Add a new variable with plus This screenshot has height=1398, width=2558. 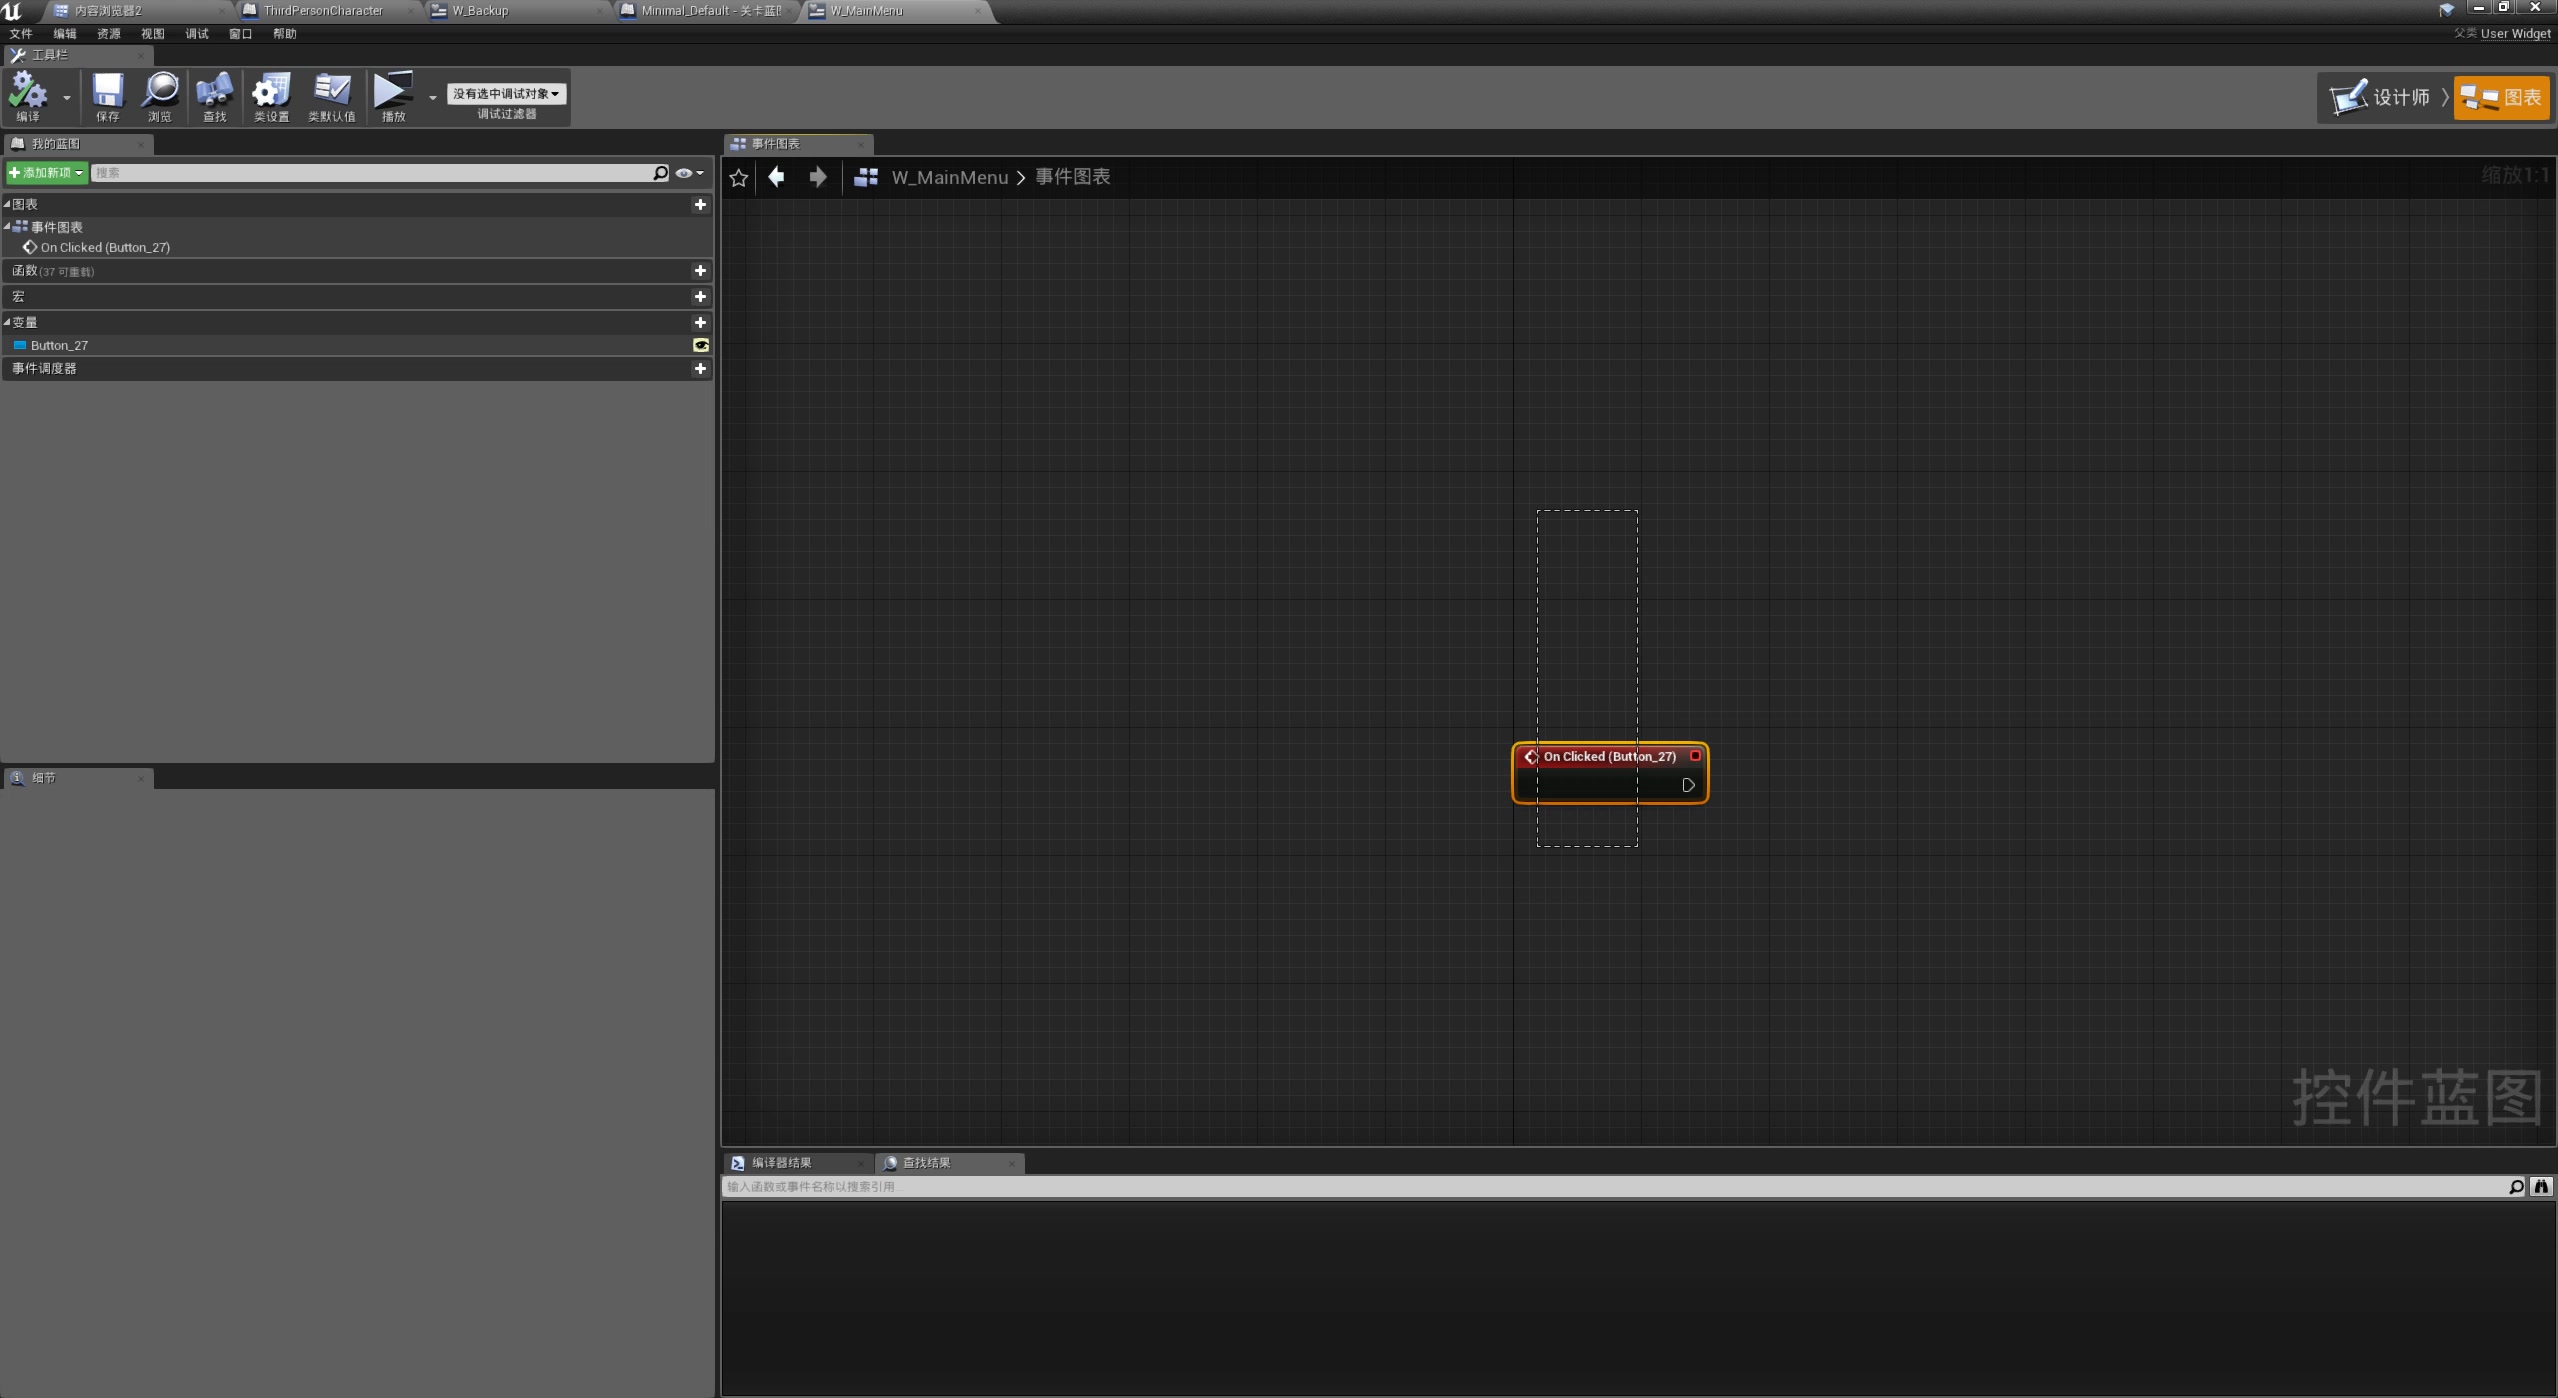700,322
